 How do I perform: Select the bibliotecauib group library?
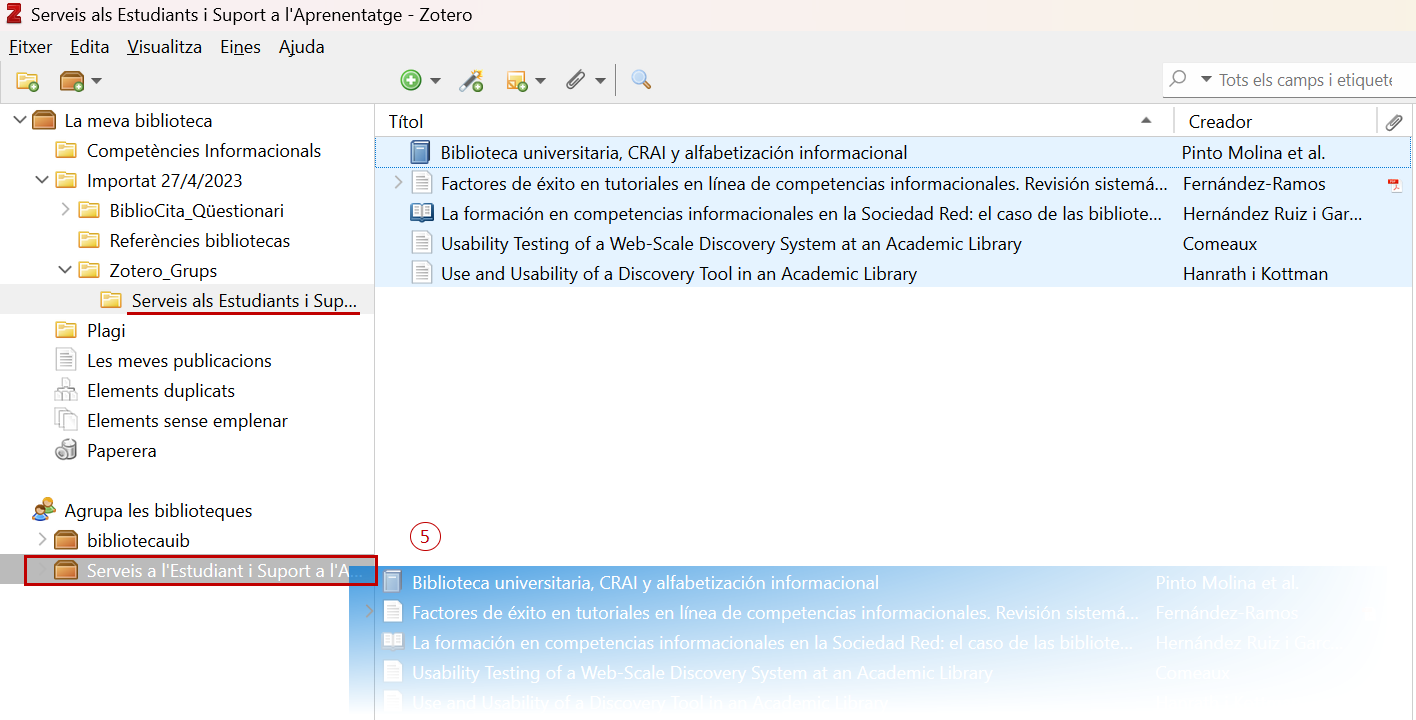tap(138, 541)
